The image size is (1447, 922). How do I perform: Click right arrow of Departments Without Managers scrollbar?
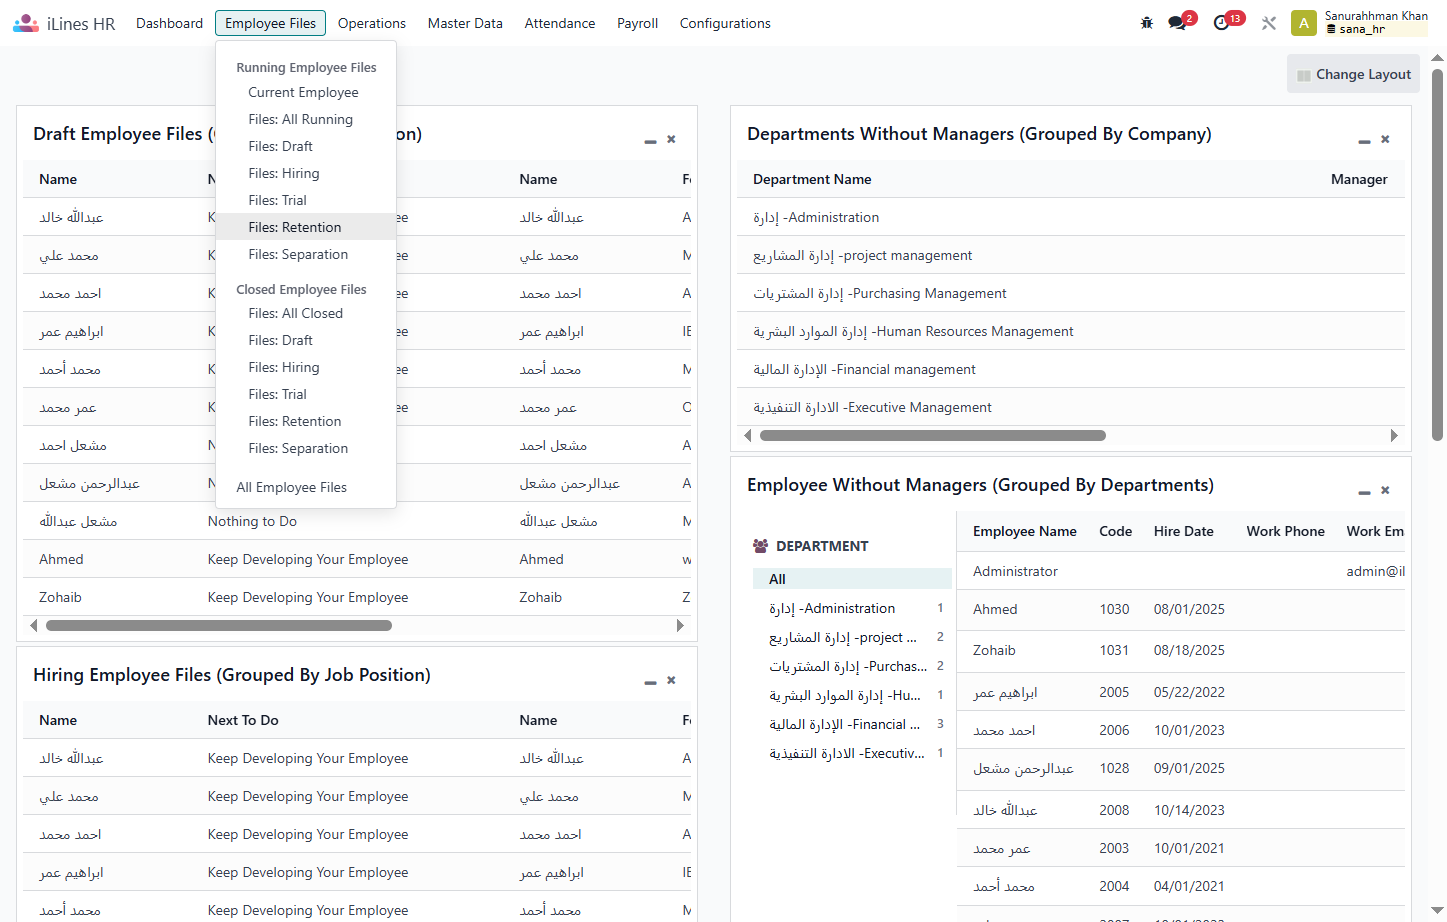1395,436
